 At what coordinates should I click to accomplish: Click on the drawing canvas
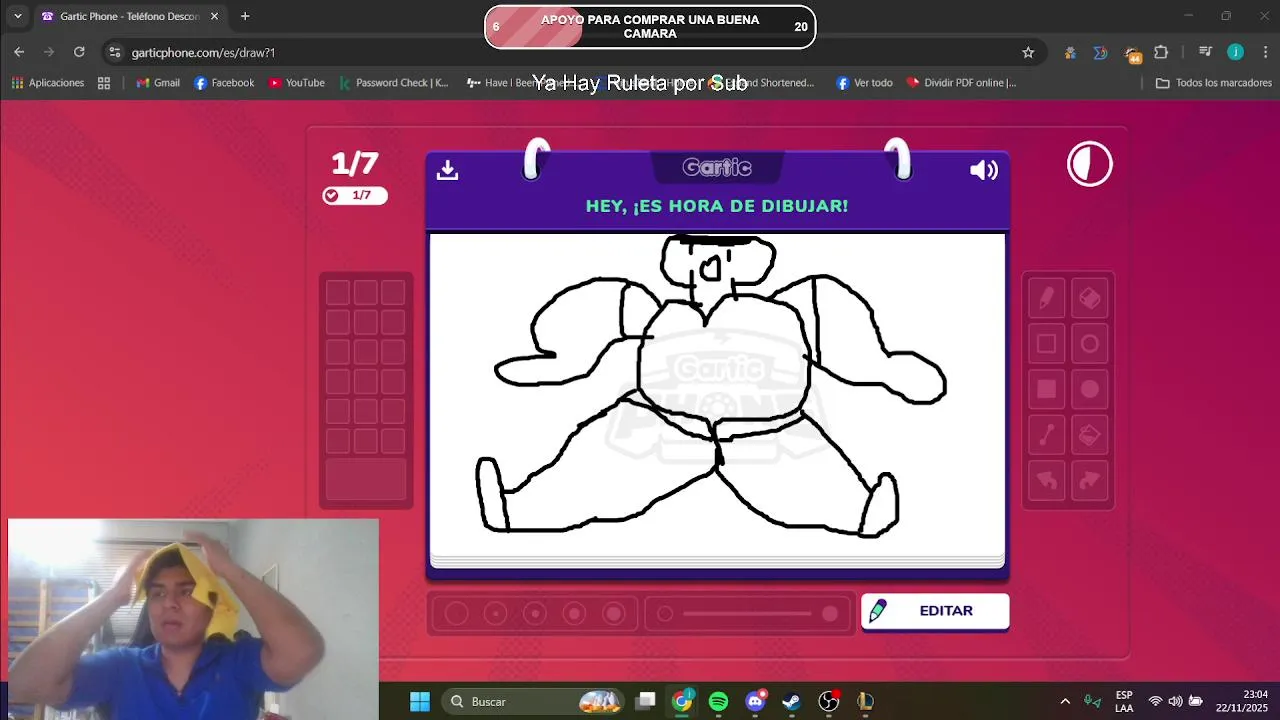(x=717, y=393)
